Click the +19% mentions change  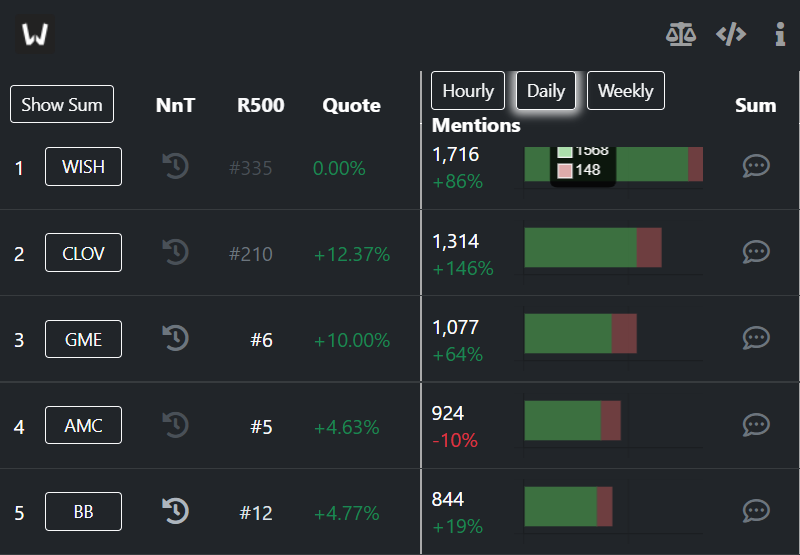(457, 526)
